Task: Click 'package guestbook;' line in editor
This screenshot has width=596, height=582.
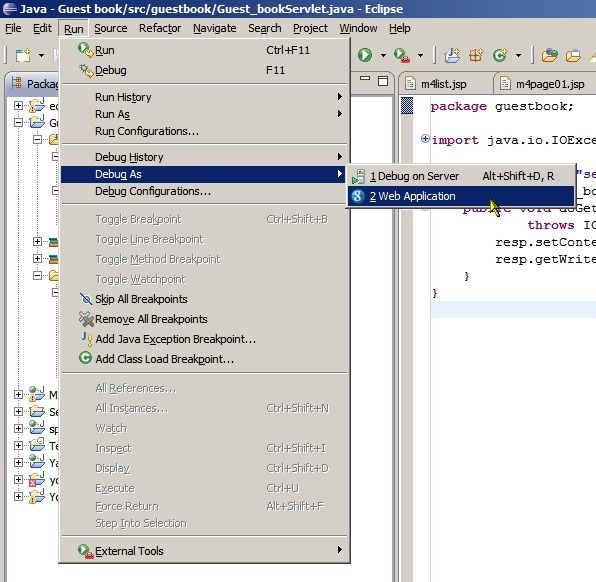Action: click(x=502, y=106)
